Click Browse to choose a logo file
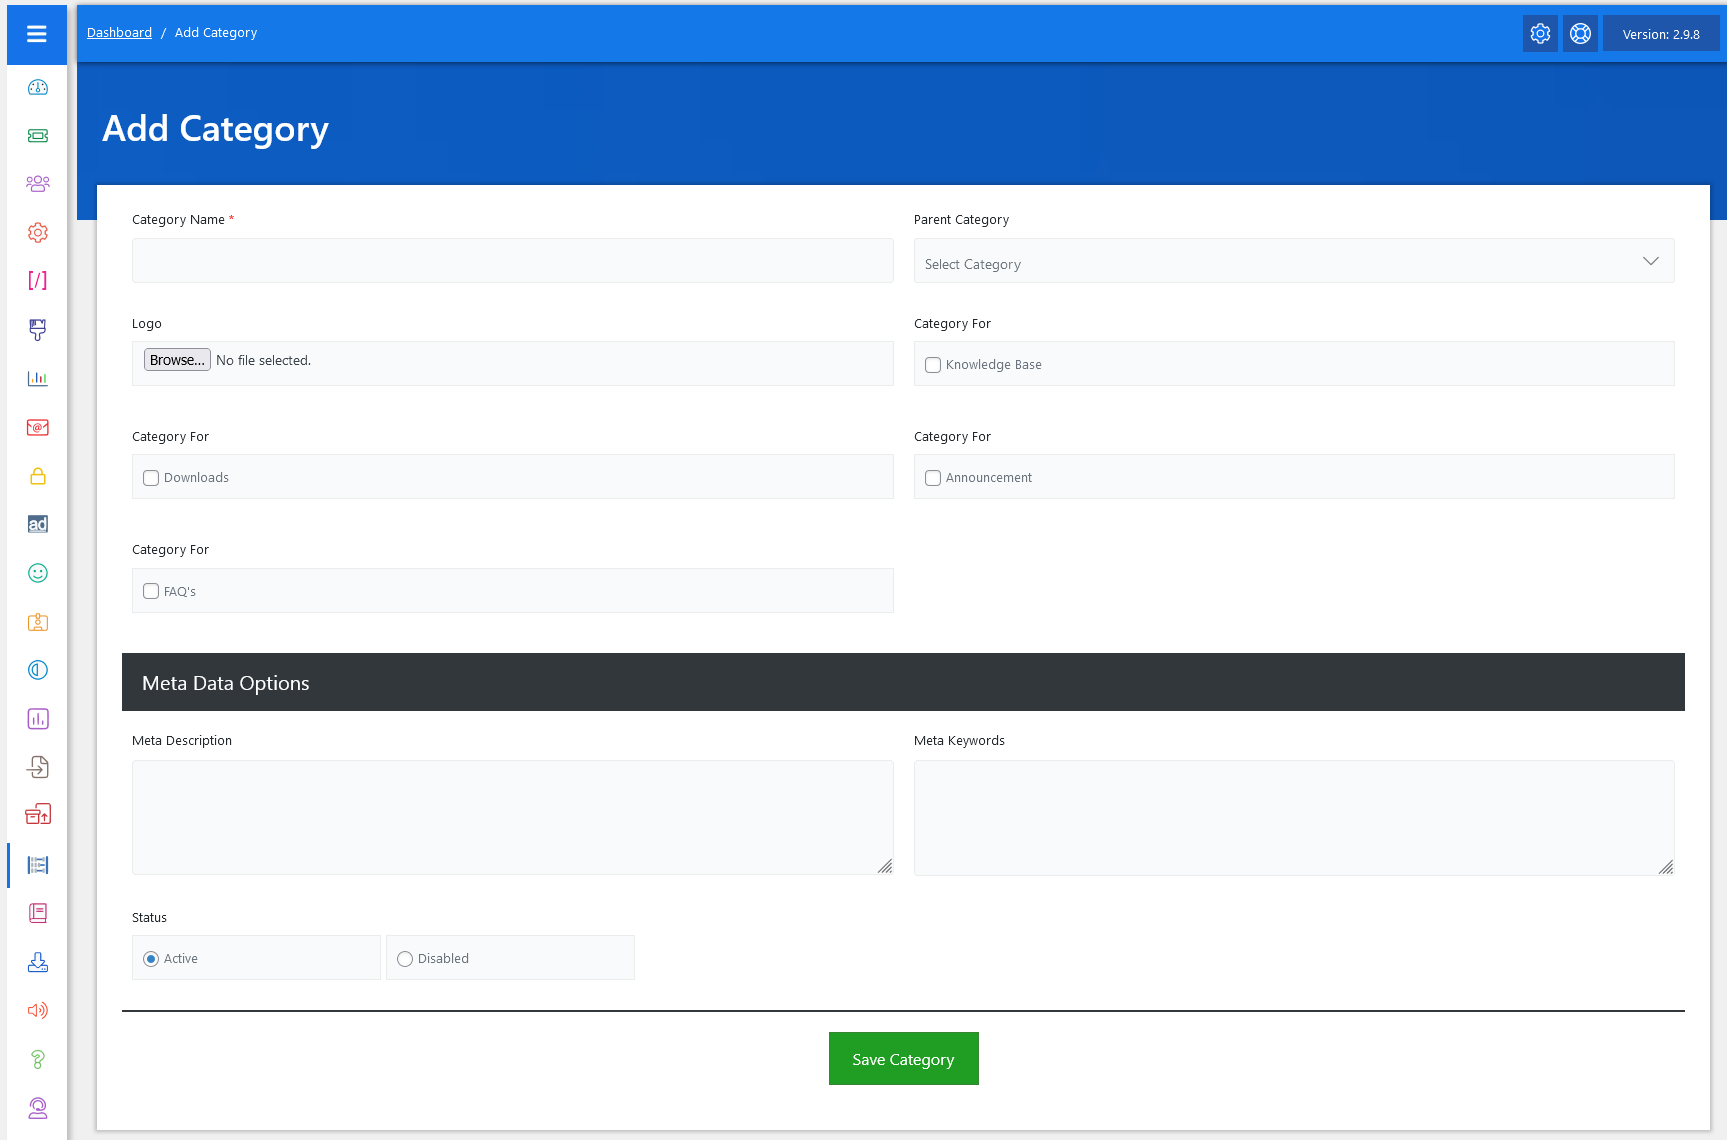The image size is (1727, 1140). (x=177, y=360)
